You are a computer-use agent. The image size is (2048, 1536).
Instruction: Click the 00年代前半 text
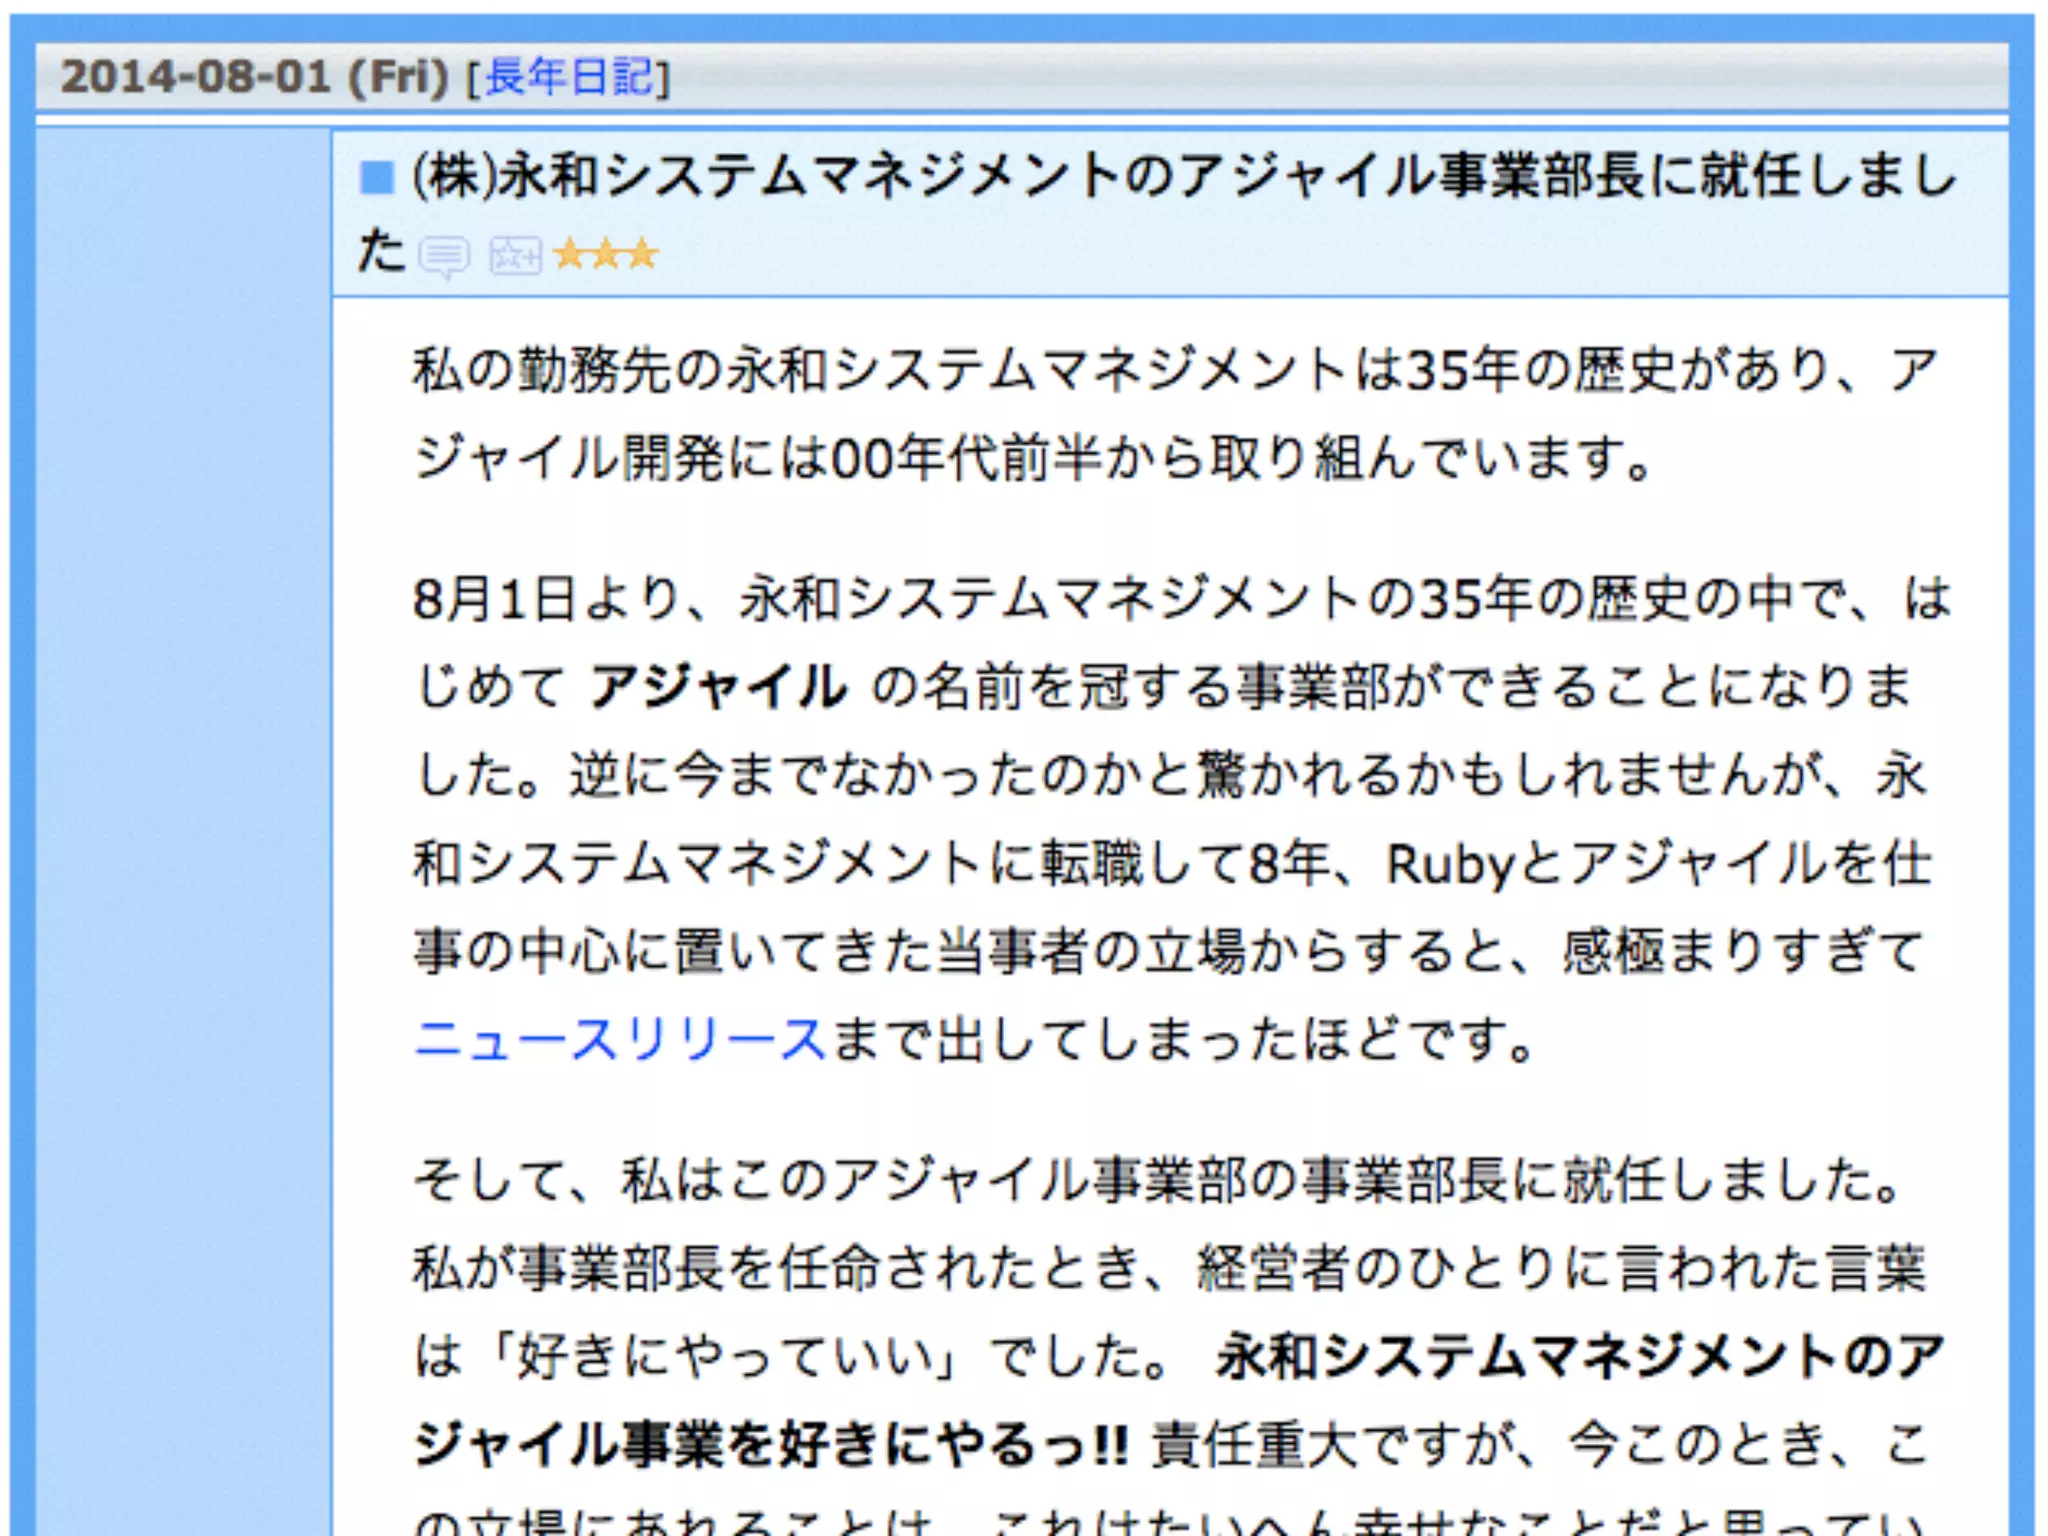pyautogui.click(x=964, y=459)
